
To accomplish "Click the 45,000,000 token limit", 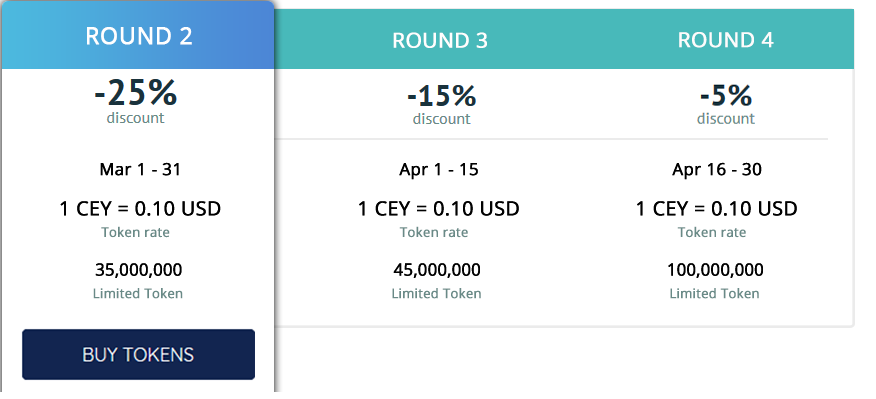I will 437,270.
